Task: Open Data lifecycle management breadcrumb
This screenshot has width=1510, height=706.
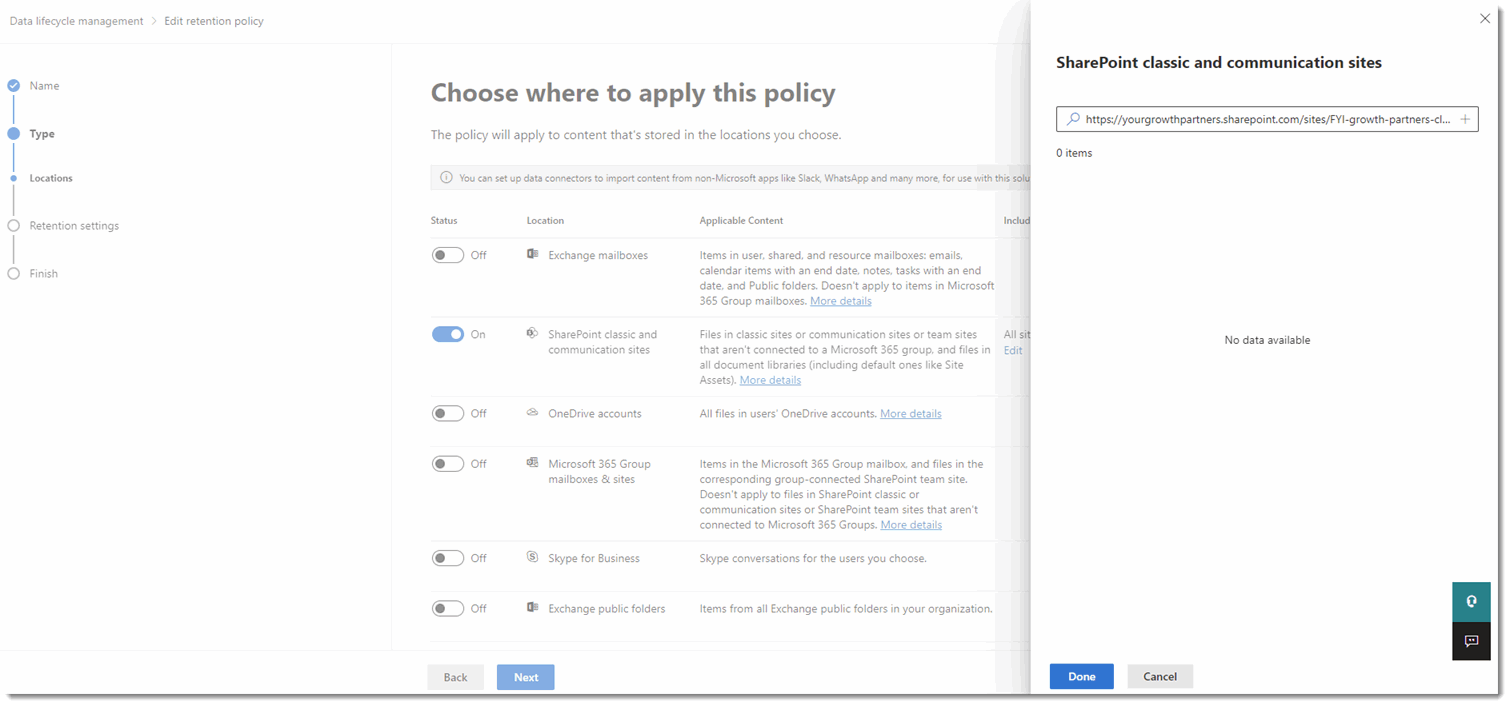Action: click(x=77, y=21)
